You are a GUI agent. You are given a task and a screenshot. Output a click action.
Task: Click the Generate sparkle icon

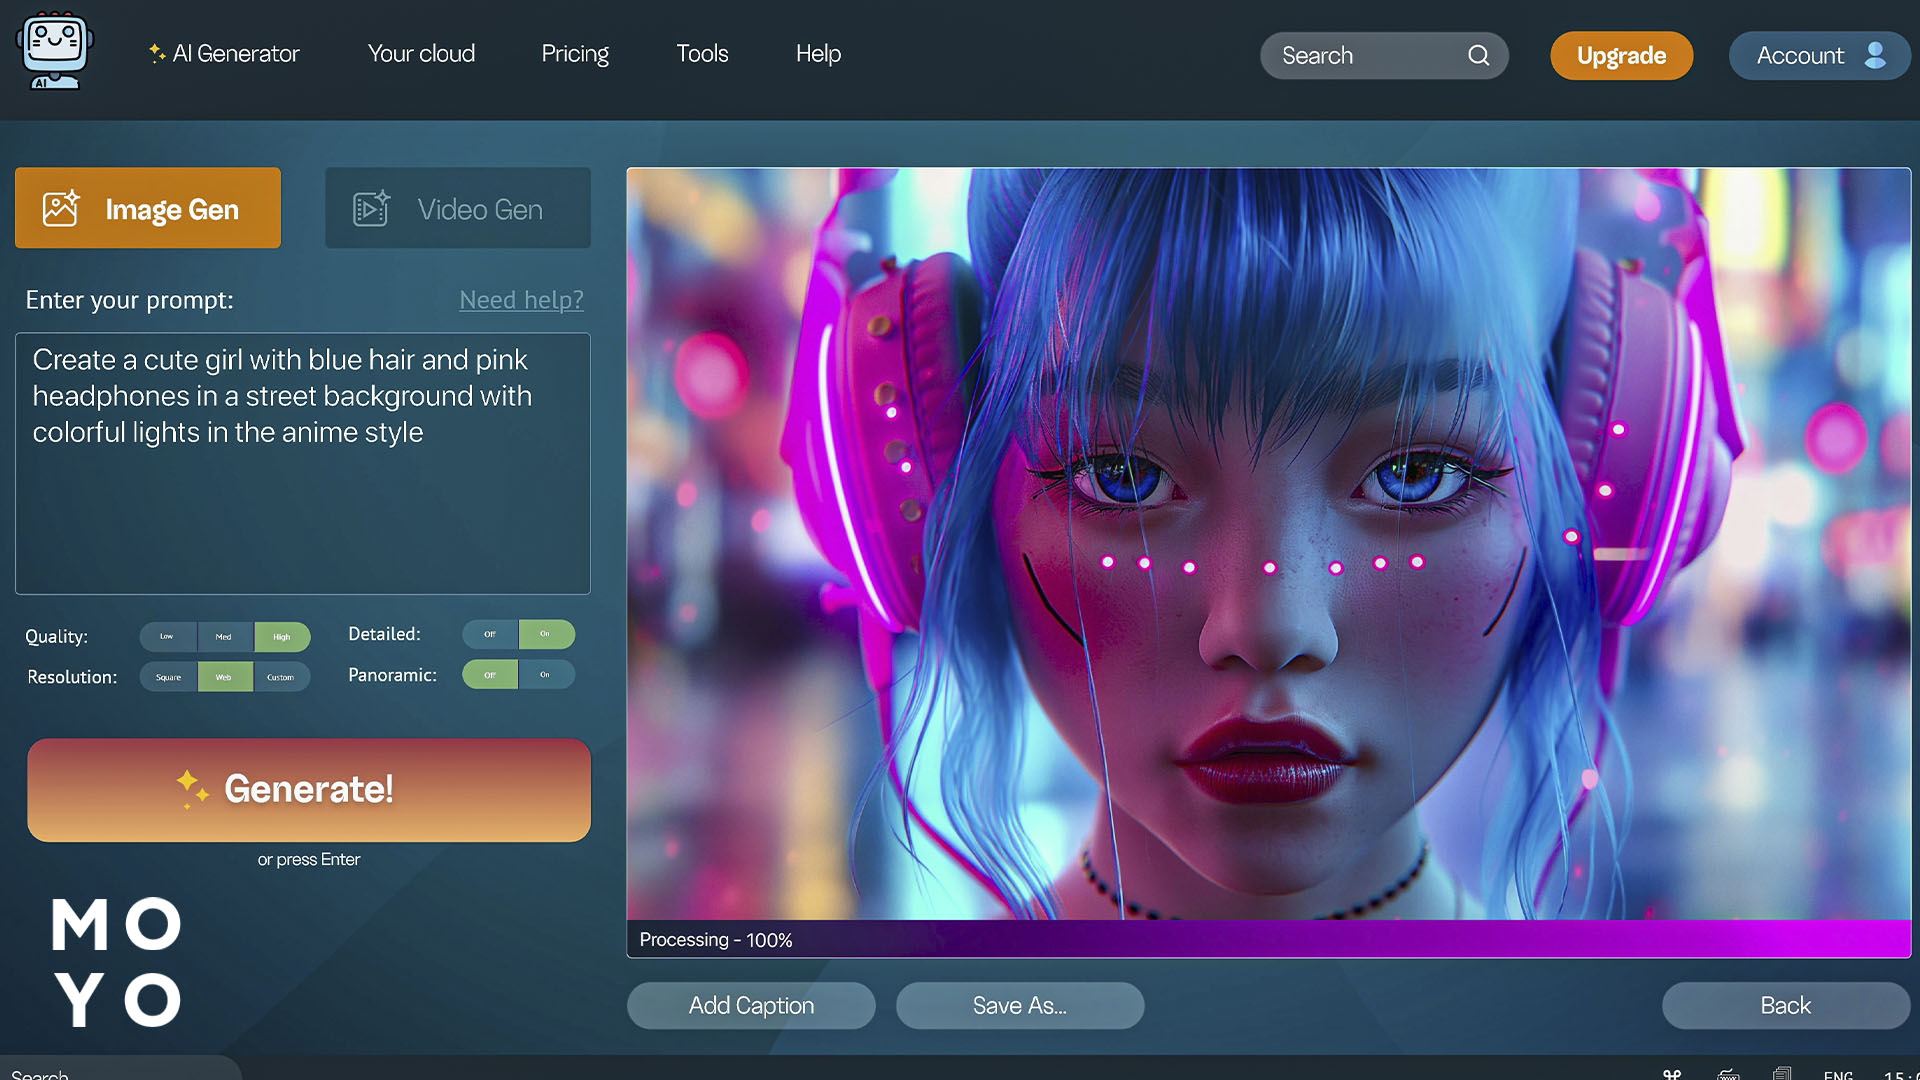pos(193,787)
